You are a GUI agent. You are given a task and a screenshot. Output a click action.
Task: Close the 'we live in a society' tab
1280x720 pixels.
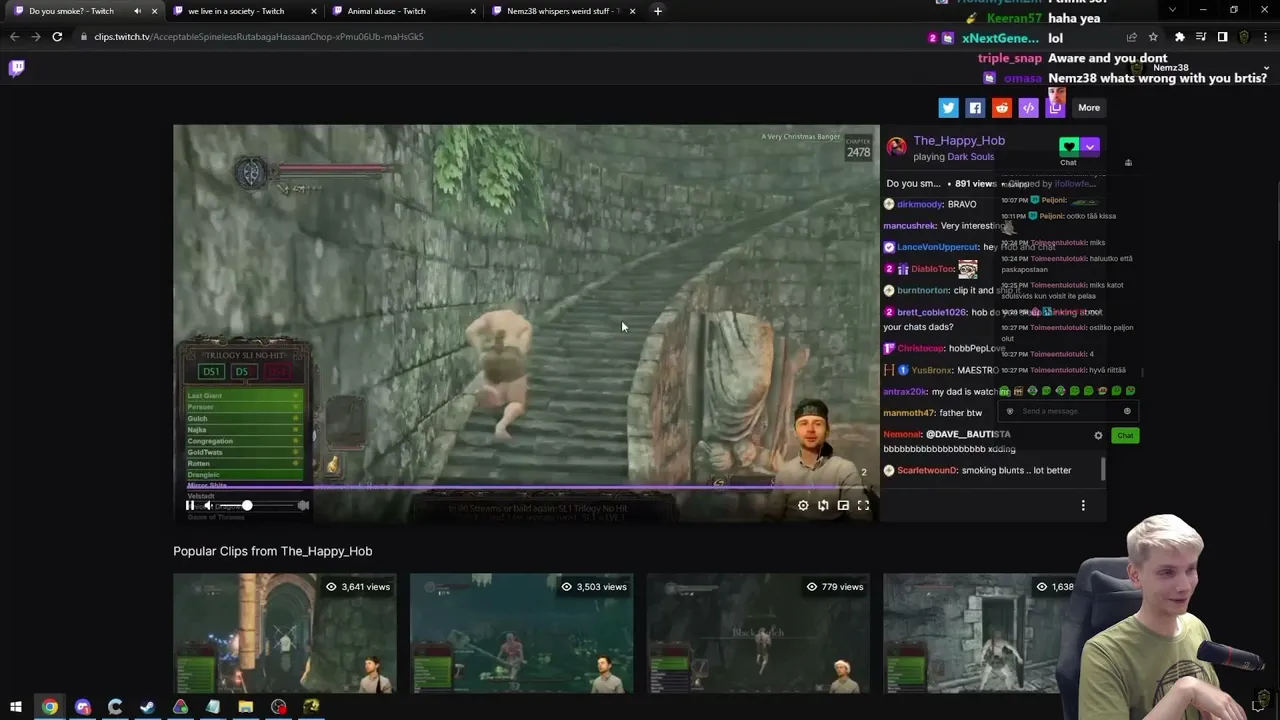[x=314, y=11]
